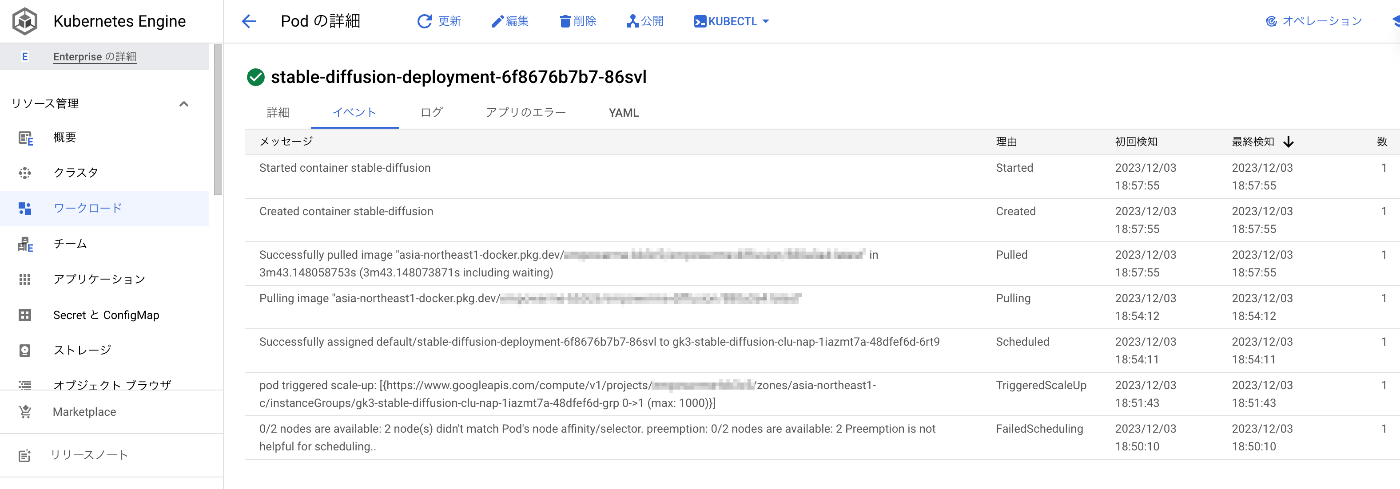Viewport: 1400px width, 489px height.
Task: Click the 最終検知 sort arrow icon
Action: pos(1289,142)
